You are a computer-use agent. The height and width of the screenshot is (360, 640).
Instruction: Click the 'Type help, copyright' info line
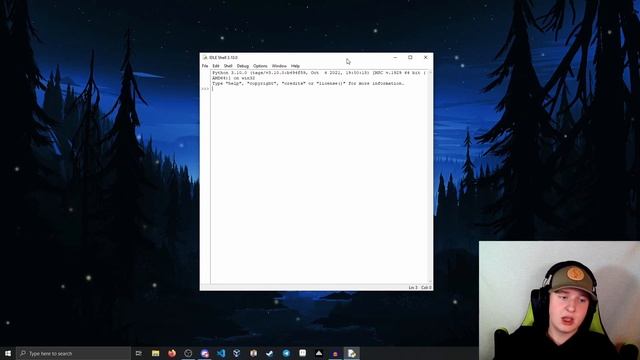point(308,83)
